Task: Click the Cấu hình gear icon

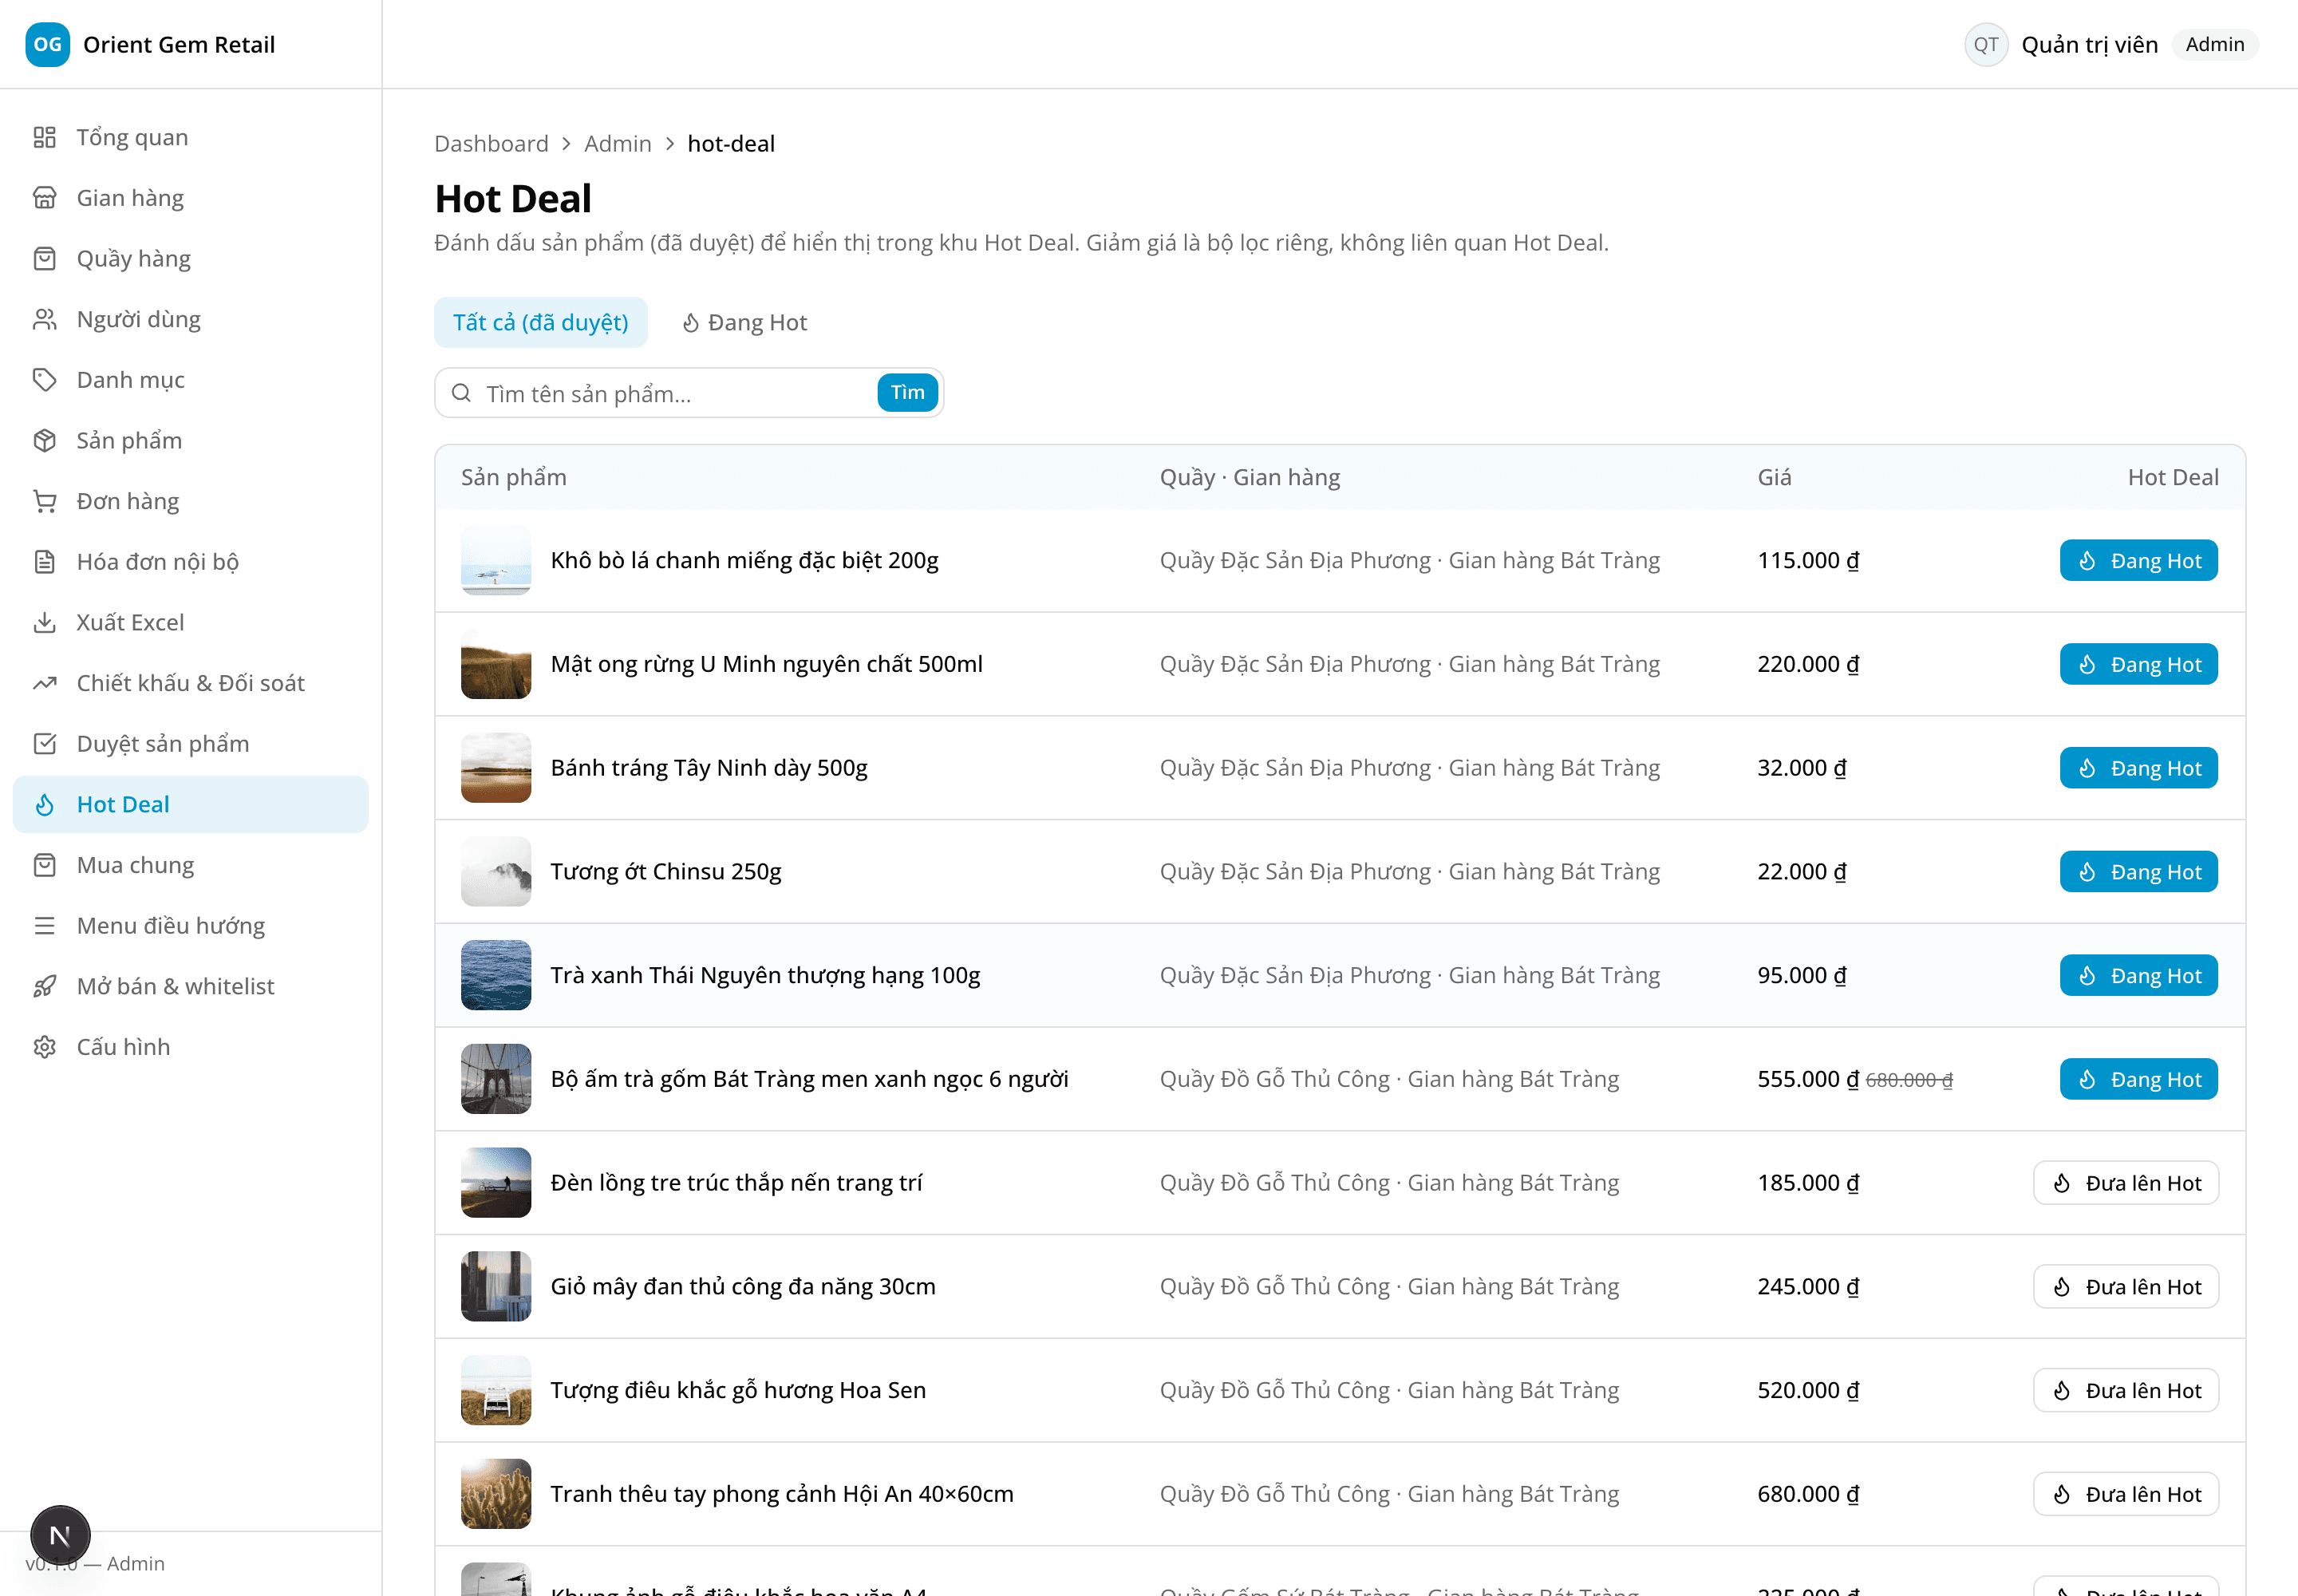Action: (44, 1047)
